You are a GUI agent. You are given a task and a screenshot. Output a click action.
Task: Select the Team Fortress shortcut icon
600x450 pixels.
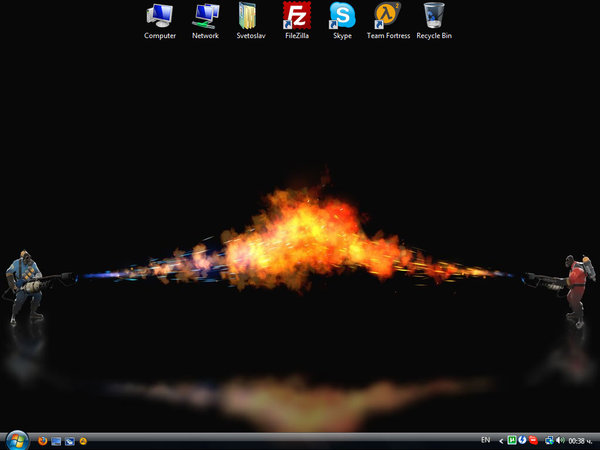click(x=388, y=21)
